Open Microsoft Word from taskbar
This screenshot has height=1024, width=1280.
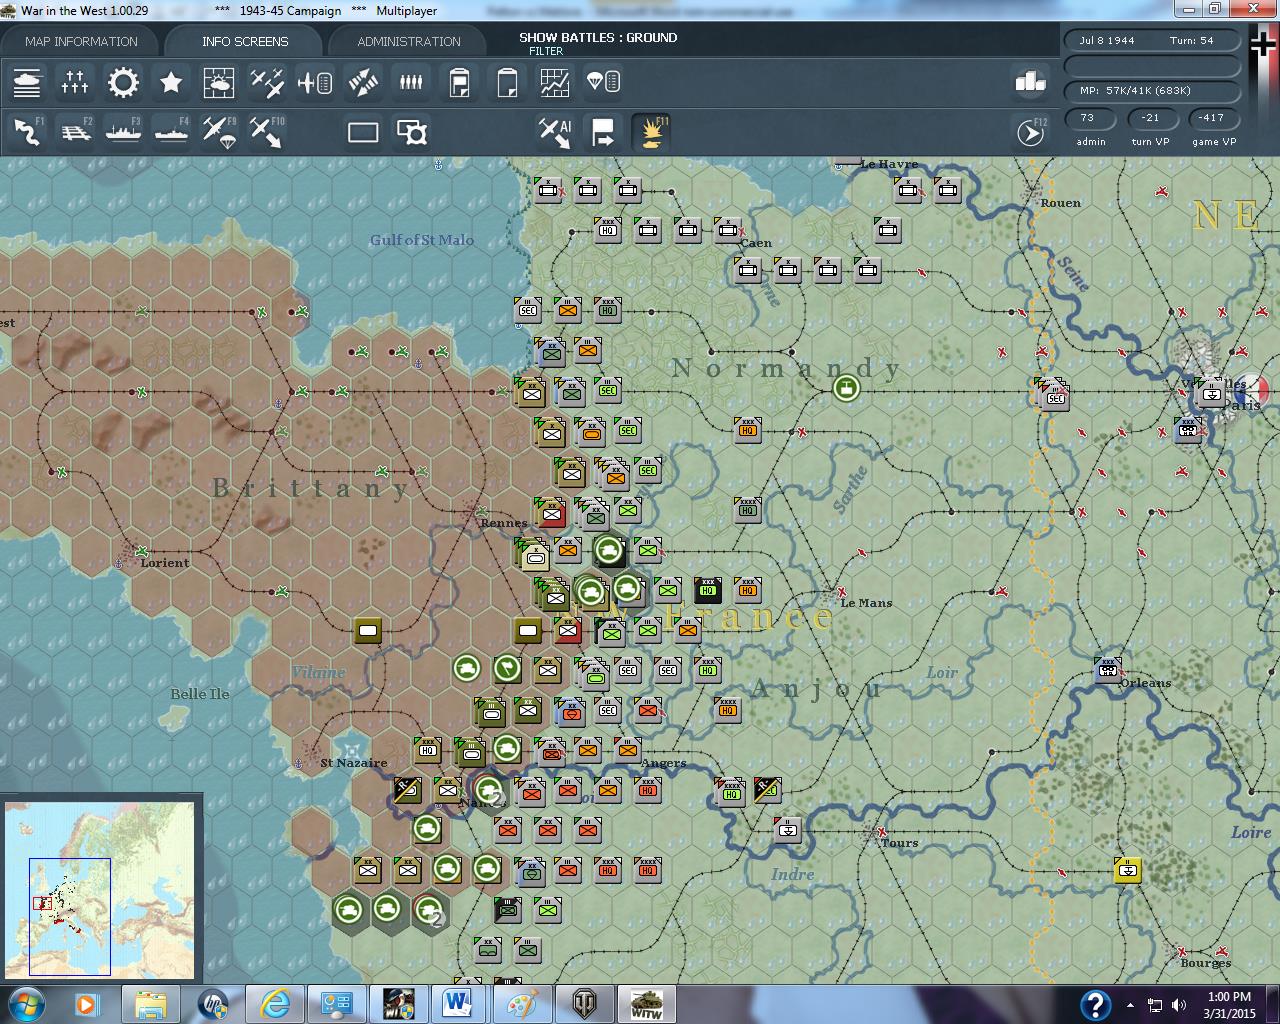[x=458, y=1004]
